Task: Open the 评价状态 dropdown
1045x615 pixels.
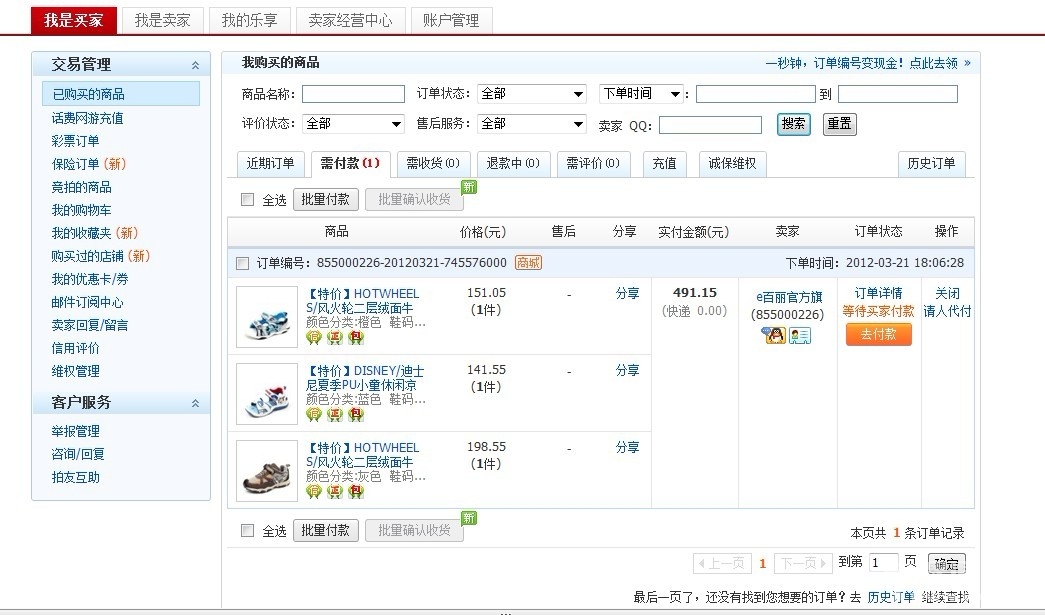Action: pyautogui.click(x=353, y=124)
